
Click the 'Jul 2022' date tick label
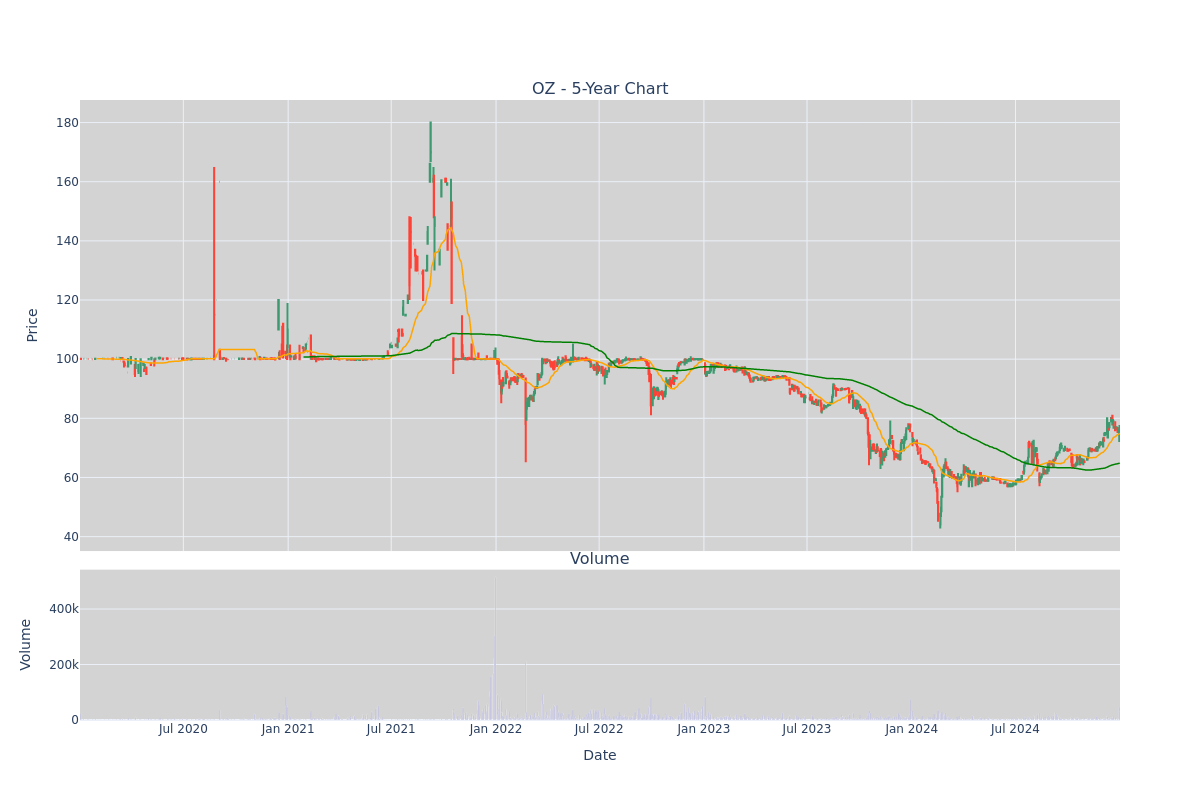click(599, 729)
